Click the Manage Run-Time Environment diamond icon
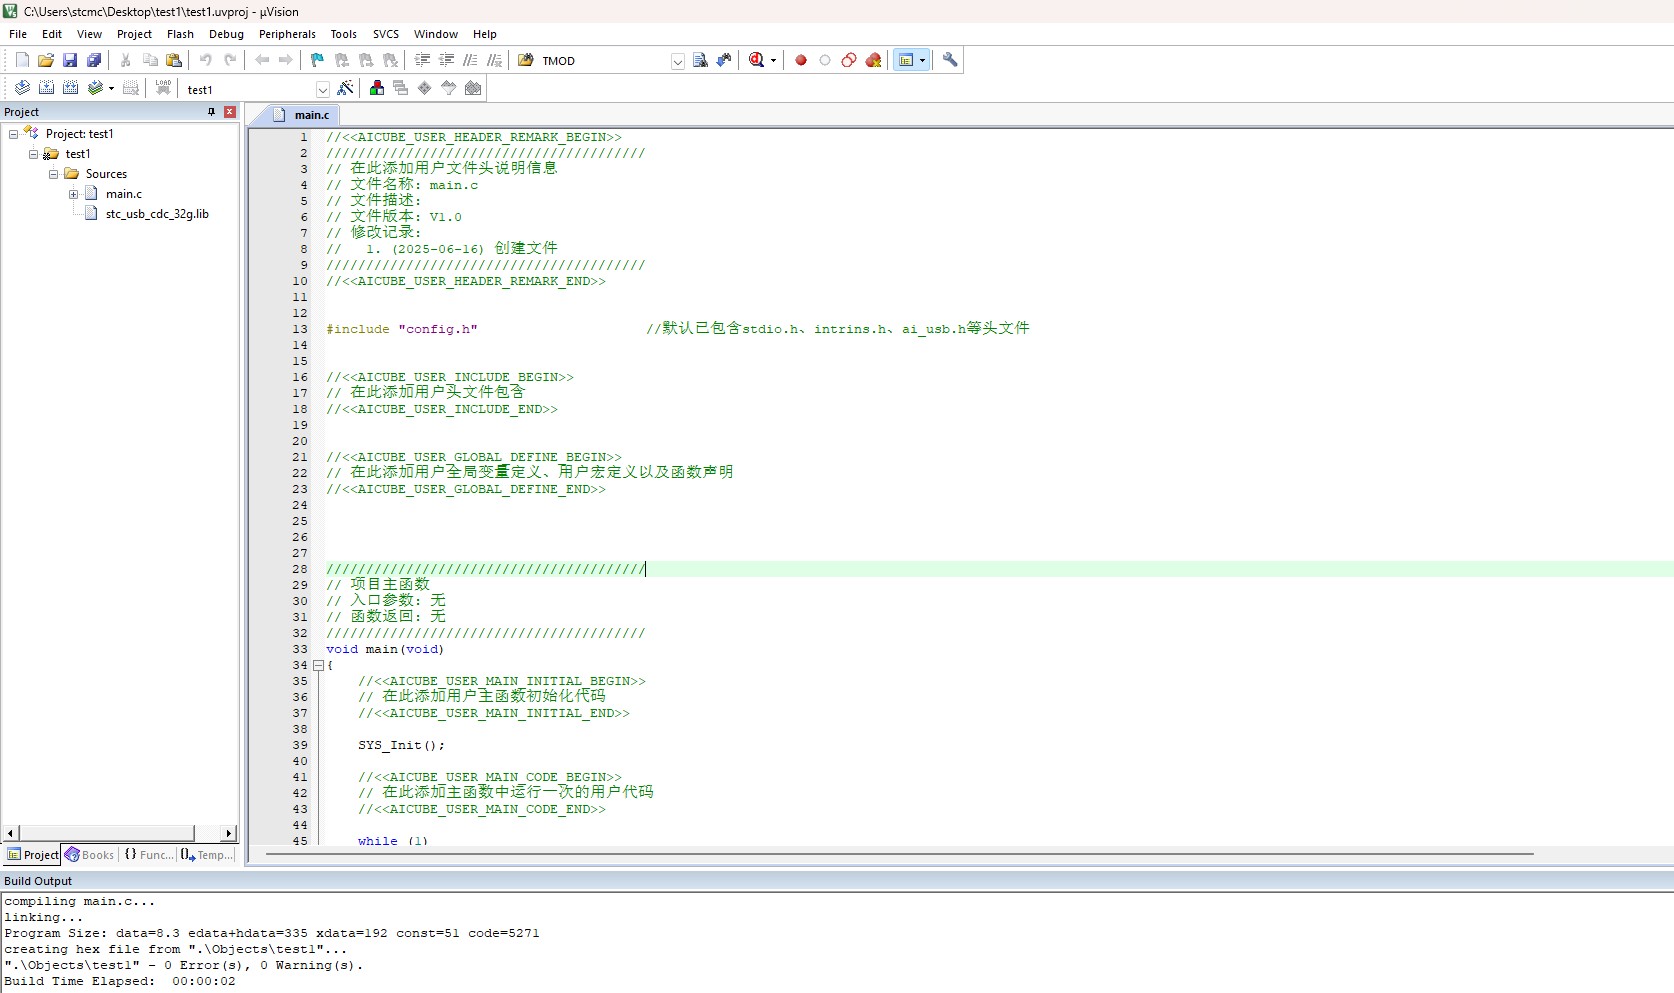 [425, 88]
